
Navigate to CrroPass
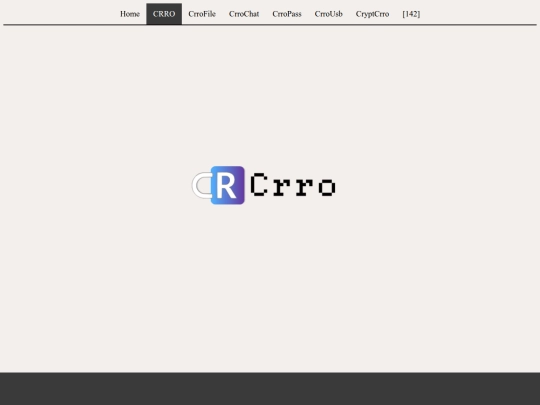(287, 14)
